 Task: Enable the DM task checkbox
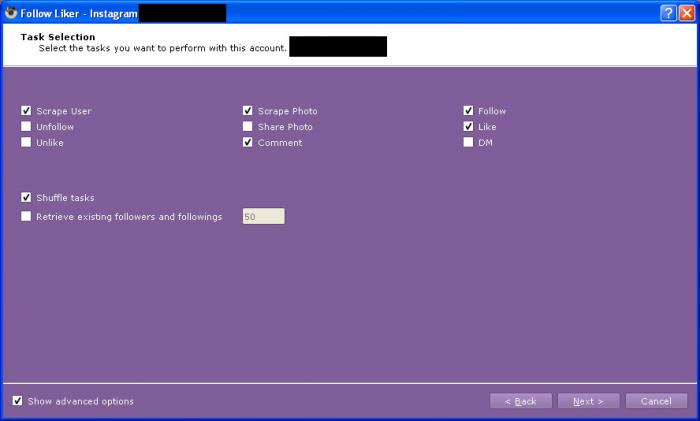[468, 142]
